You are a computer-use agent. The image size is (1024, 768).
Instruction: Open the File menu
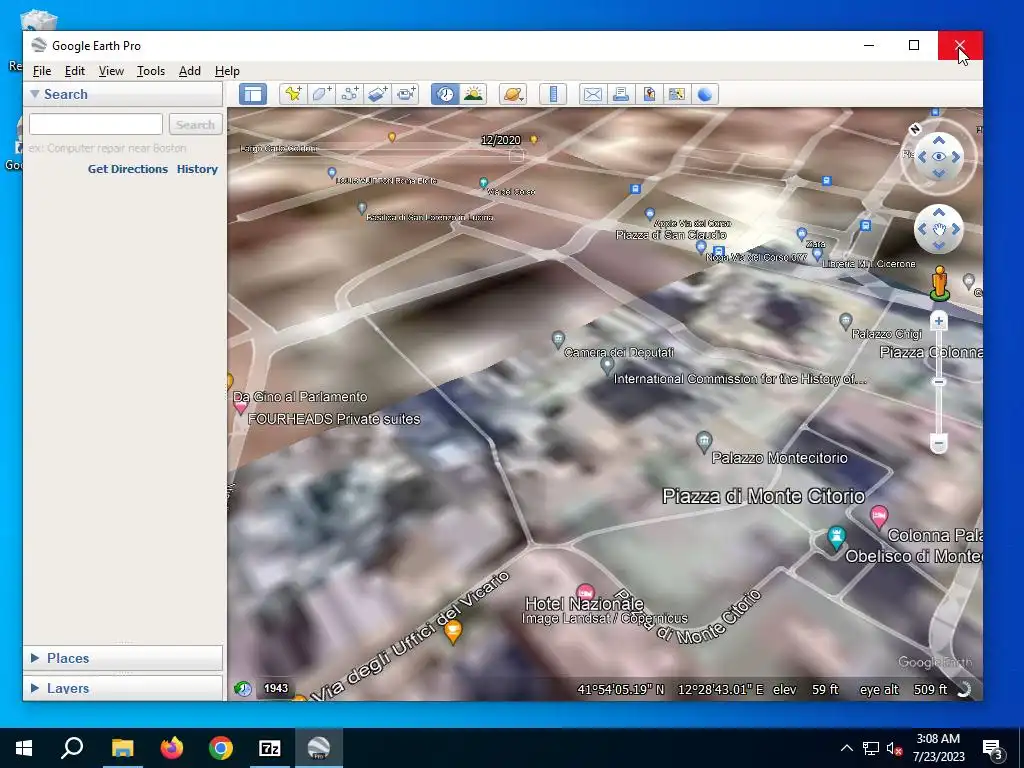click(42, 71)
